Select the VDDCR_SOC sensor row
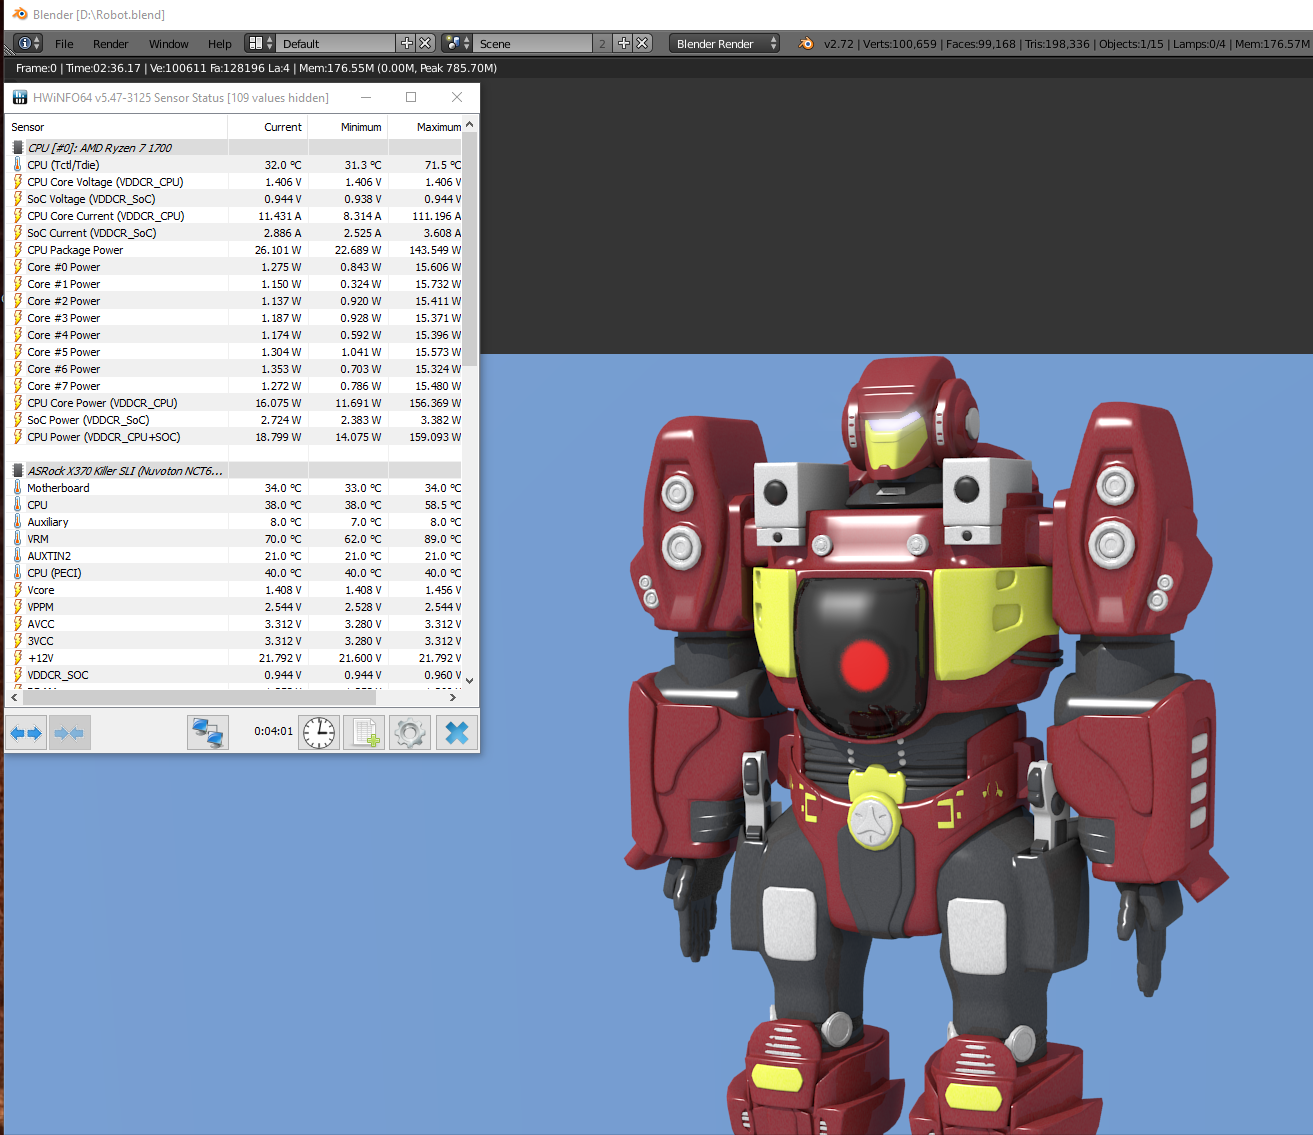Screen dimensions: 1313x1135 [235, 675]
